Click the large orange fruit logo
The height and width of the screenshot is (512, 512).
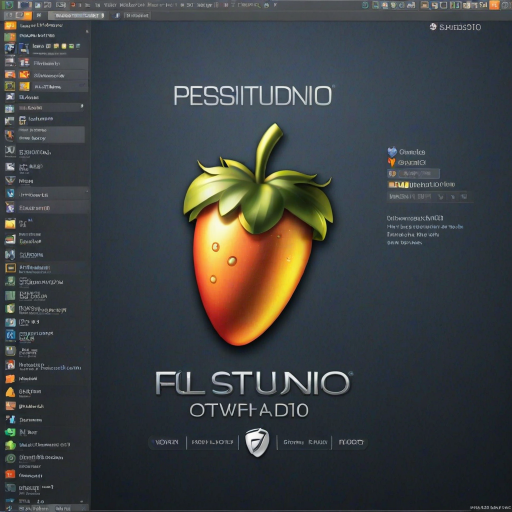tap(257, 235)
